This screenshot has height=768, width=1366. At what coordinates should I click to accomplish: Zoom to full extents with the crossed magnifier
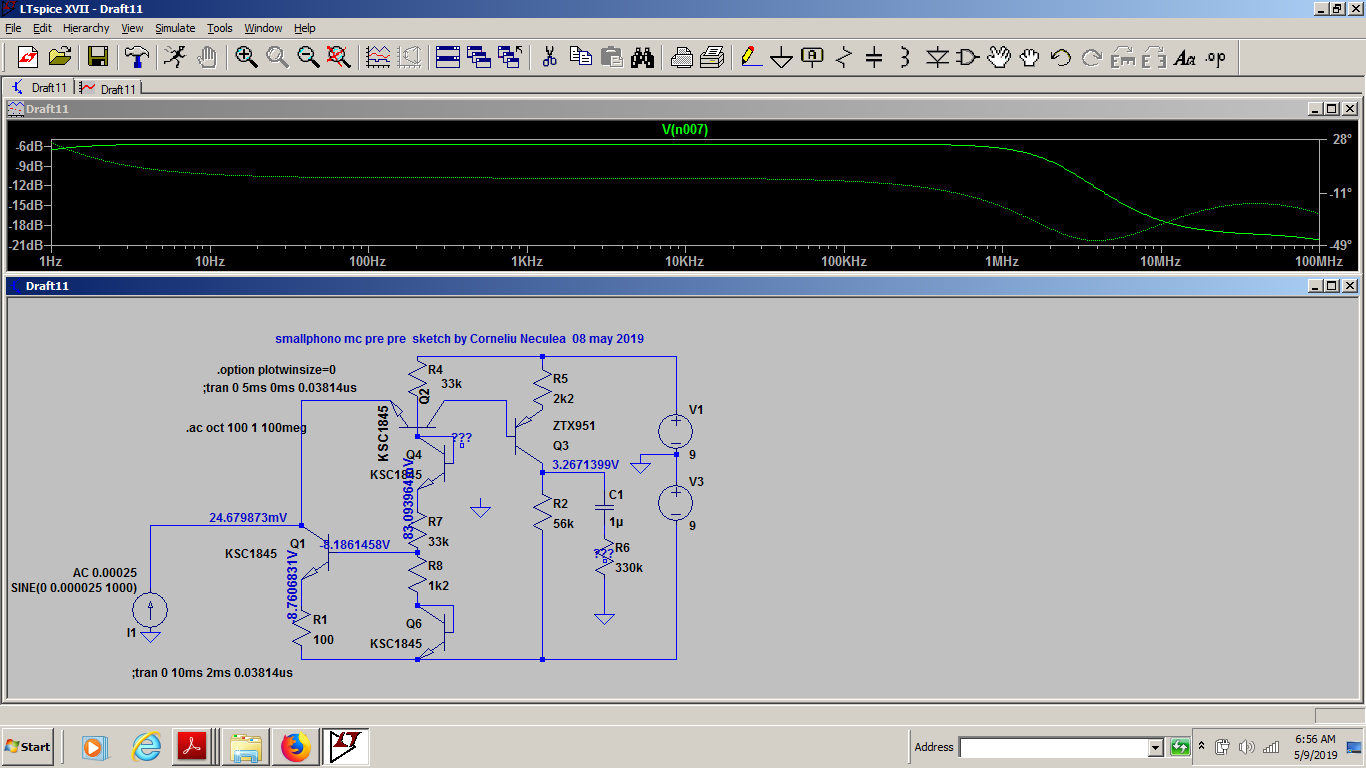pos(339,57)
